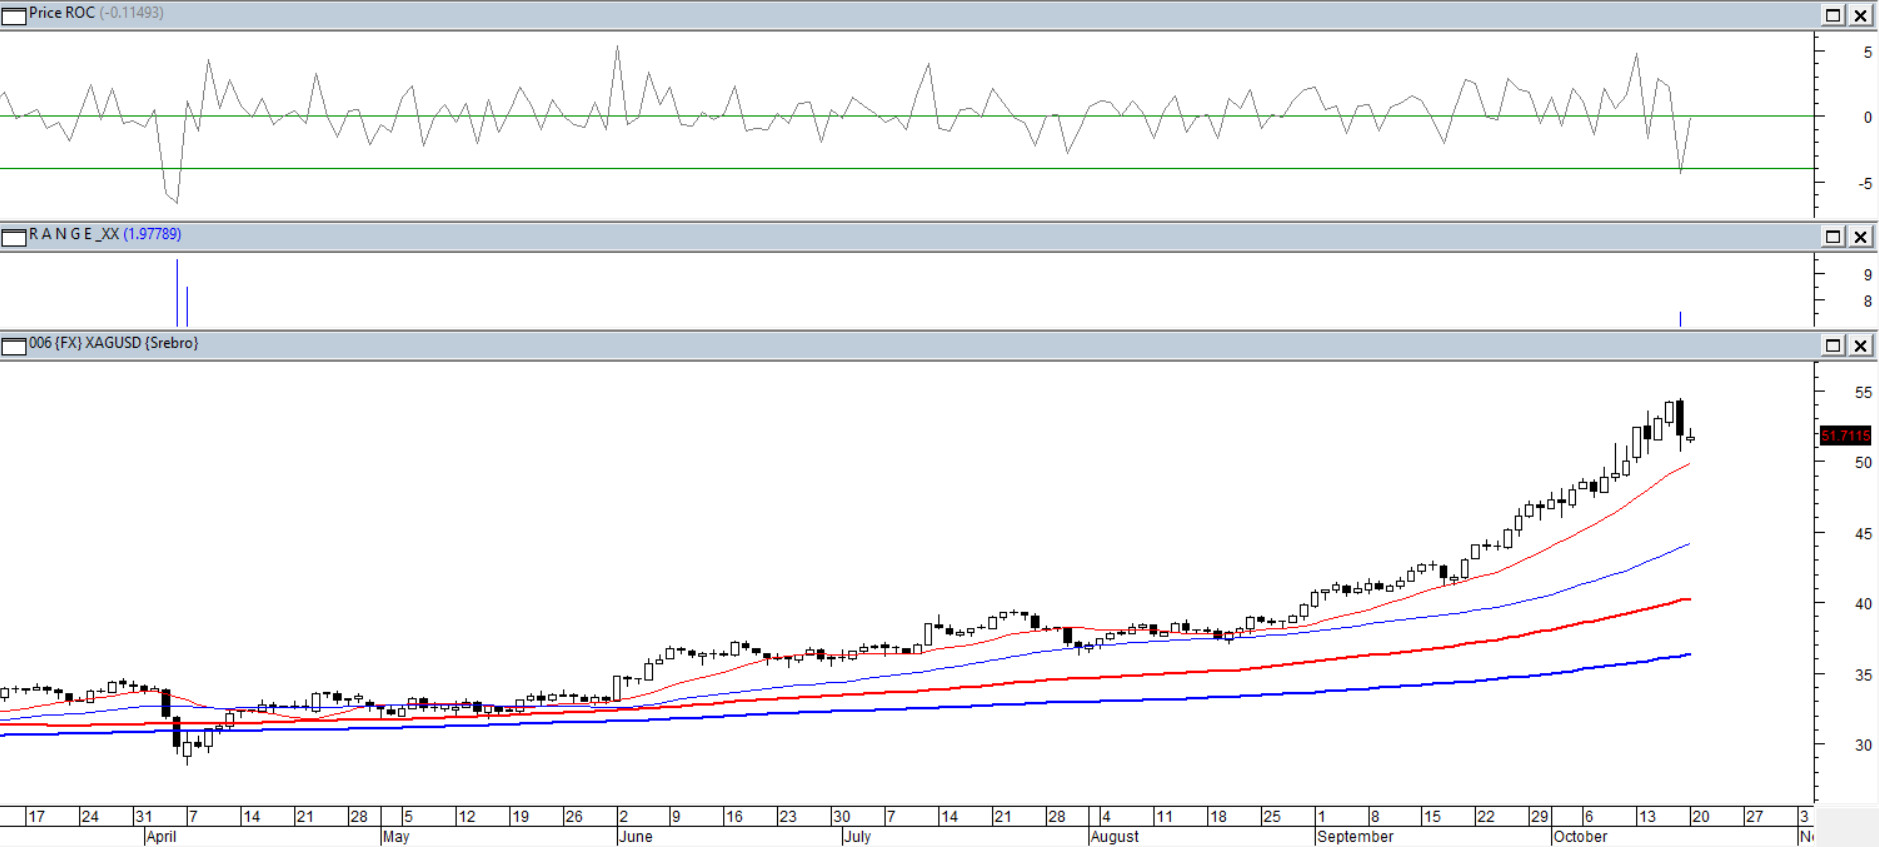Viewport: 1879px width, 847px height.
Task: Click the tall blue RANGE_XX spike in April
Action: tap(177, 292)
